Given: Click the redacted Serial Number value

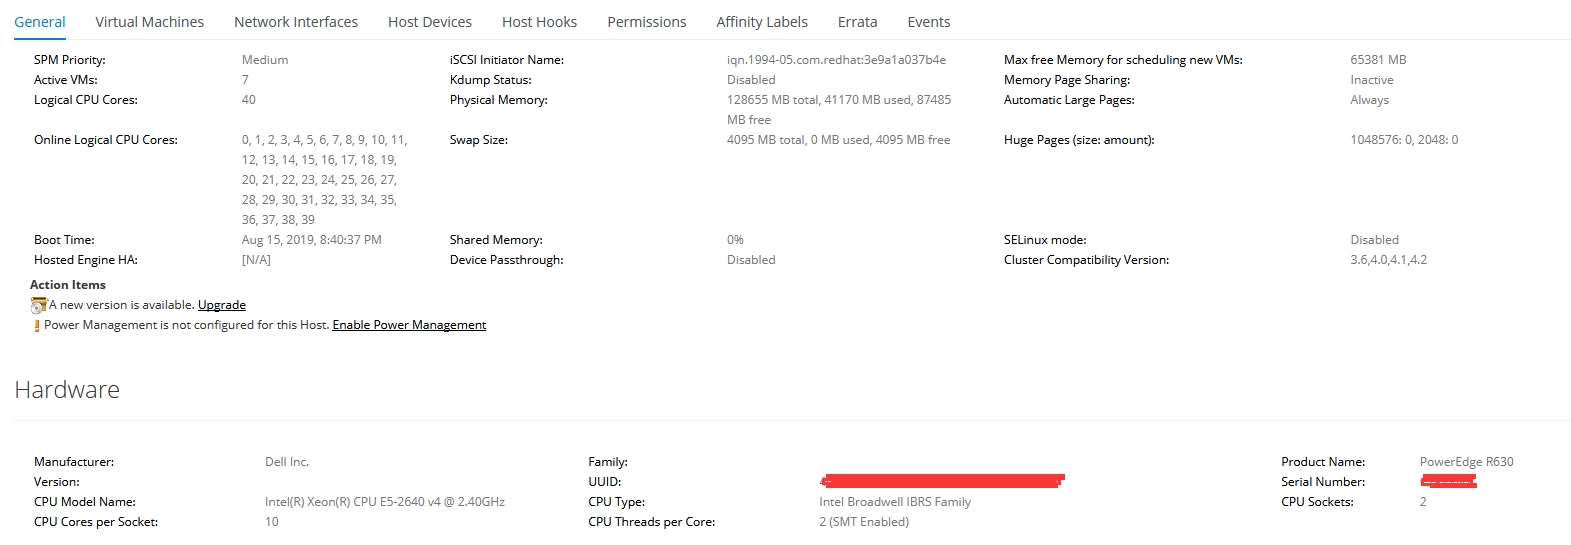Looking at the screenshot, I should pos(1448,482).
